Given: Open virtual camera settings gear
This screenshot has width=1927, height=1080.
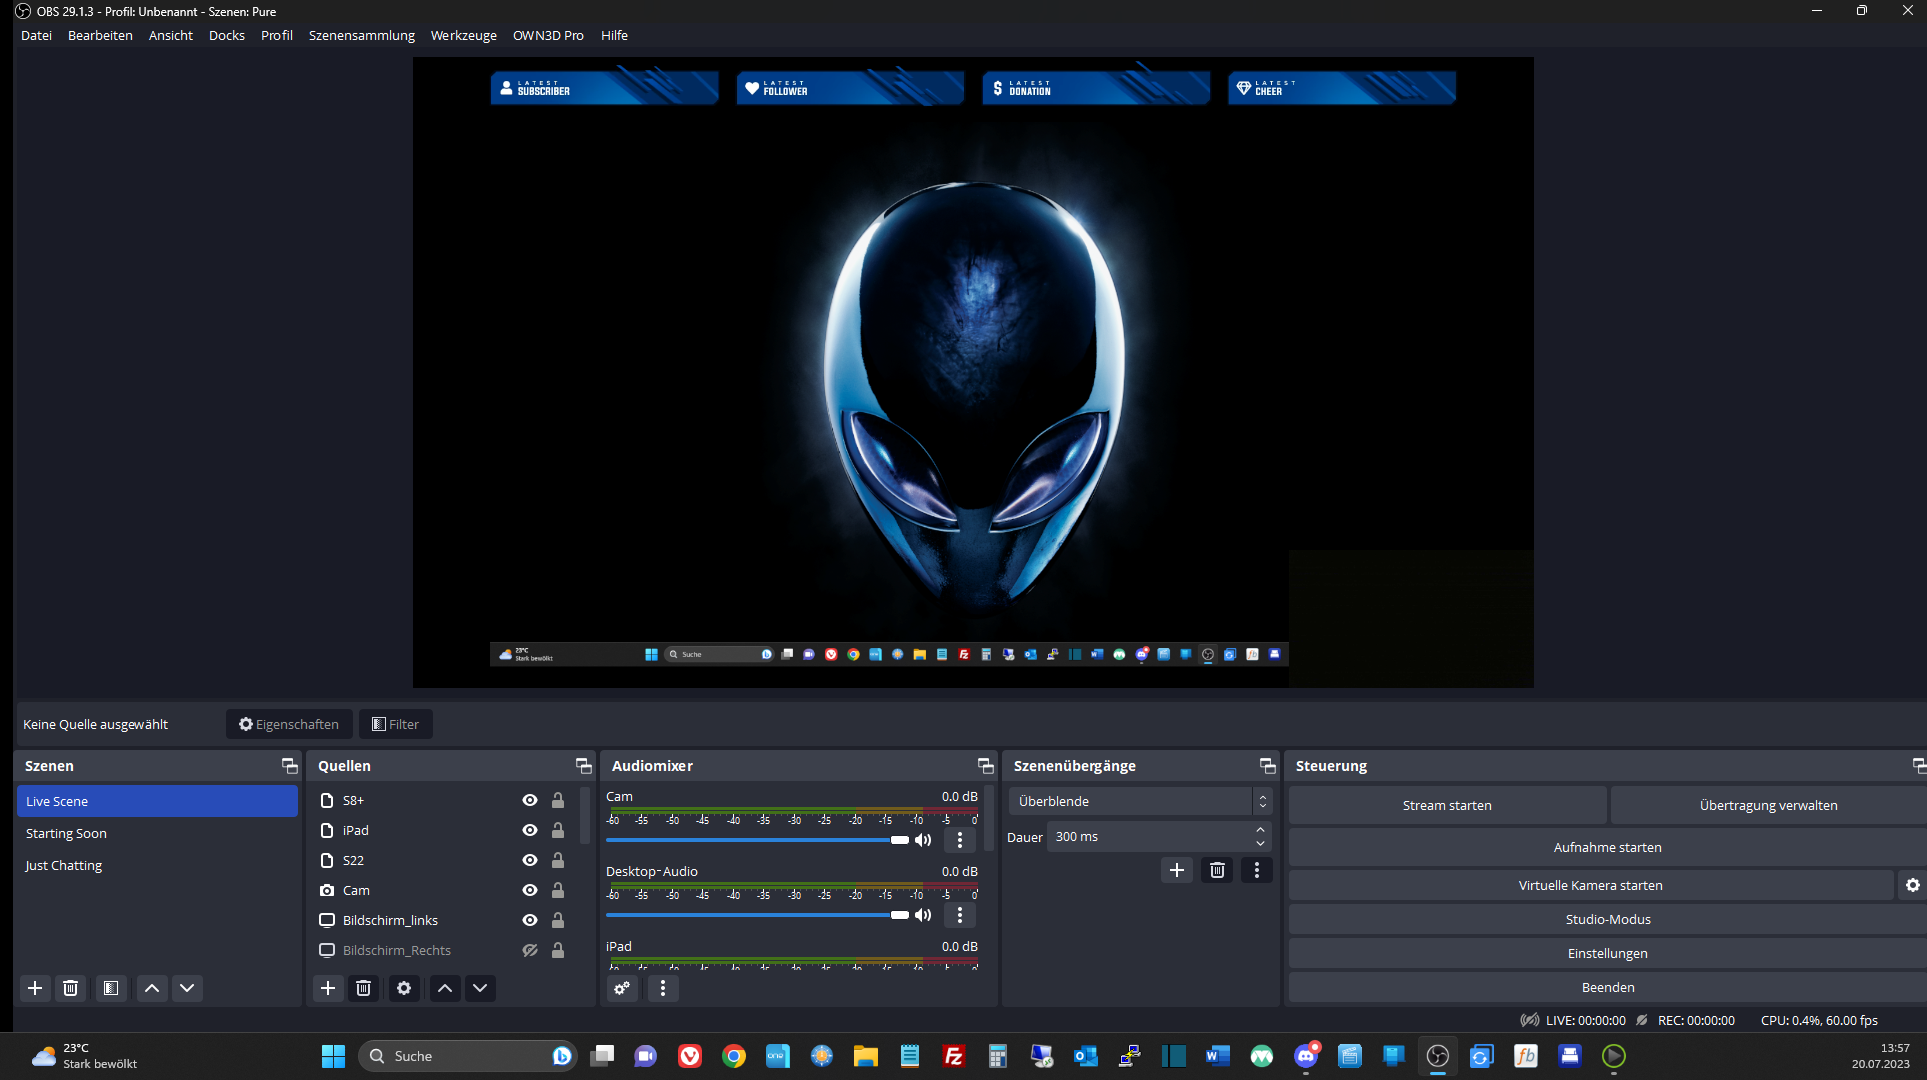Looking at the screenshot, I should click(x=1912, y=885).
